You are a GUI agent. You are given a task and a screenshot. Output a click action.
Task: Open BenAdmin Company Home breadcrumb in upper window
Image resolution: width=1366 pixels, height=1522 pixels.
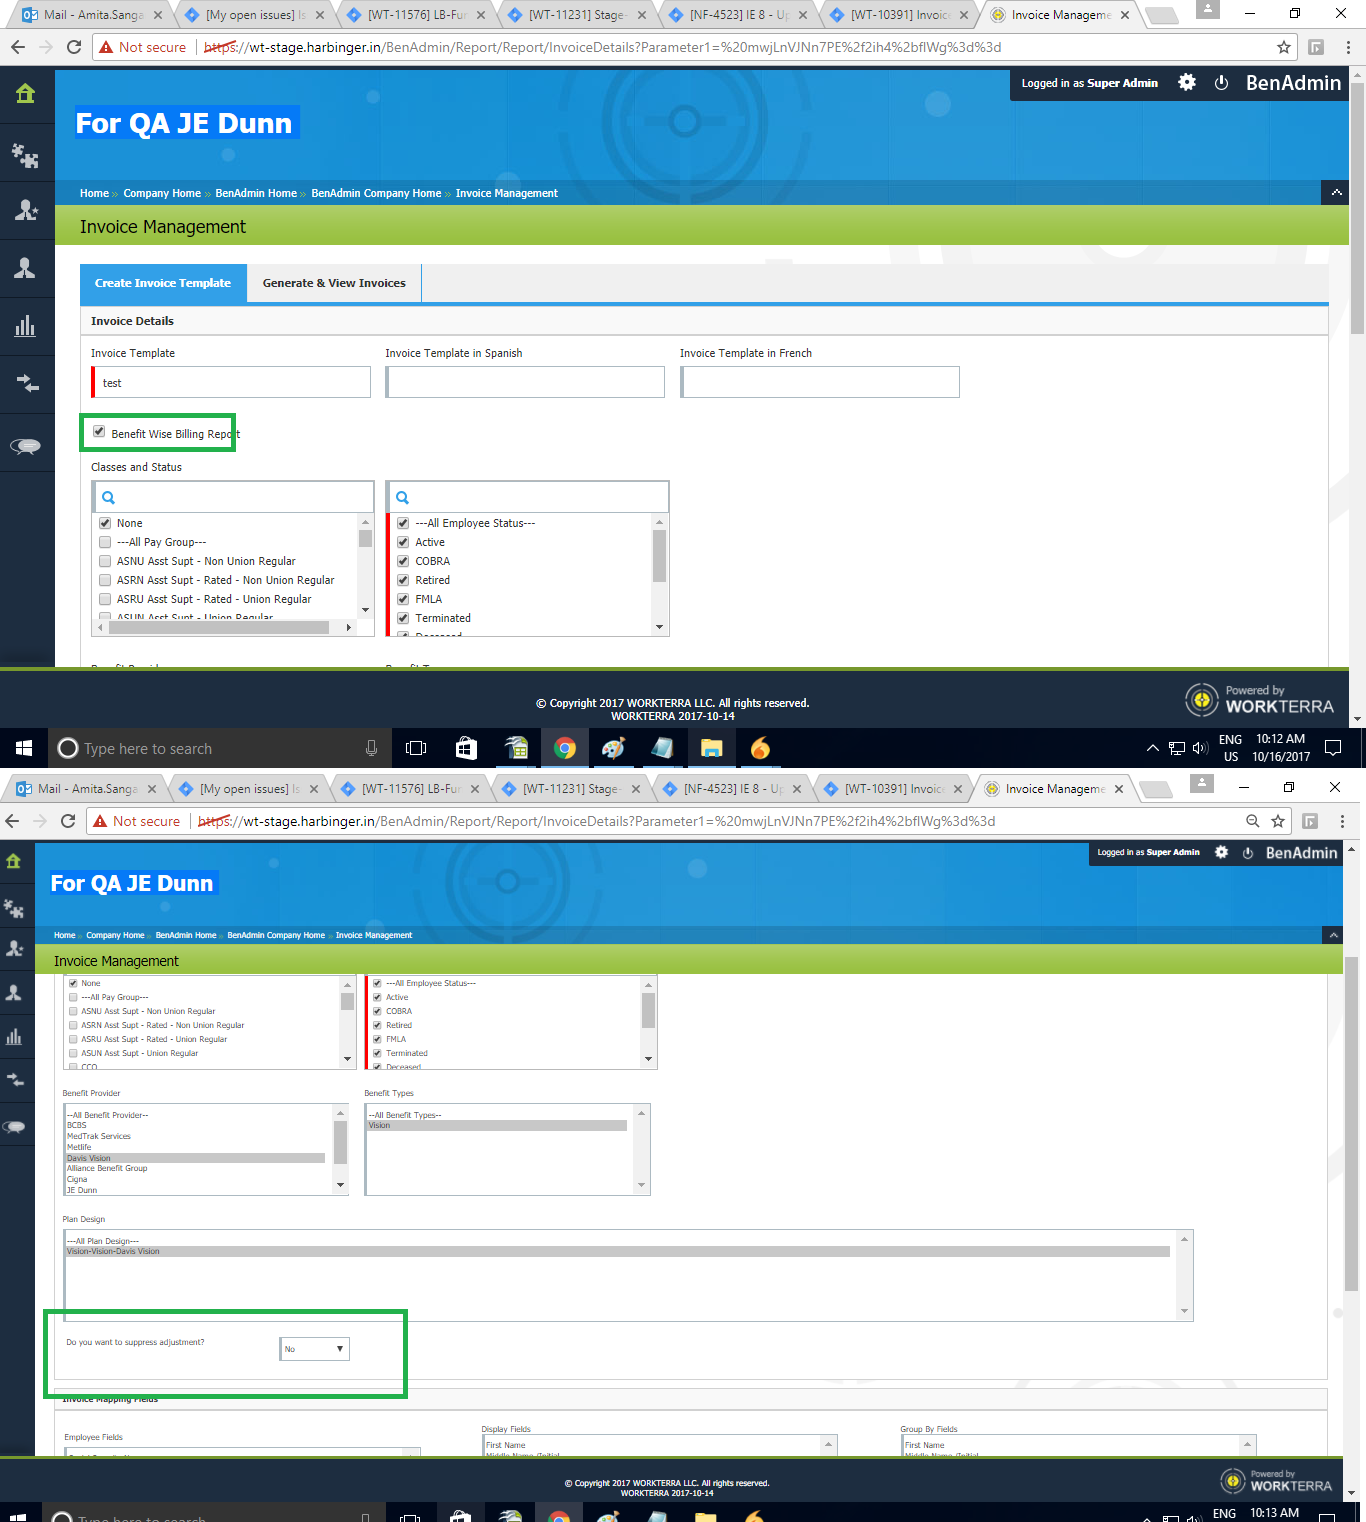tap(376, 193)
